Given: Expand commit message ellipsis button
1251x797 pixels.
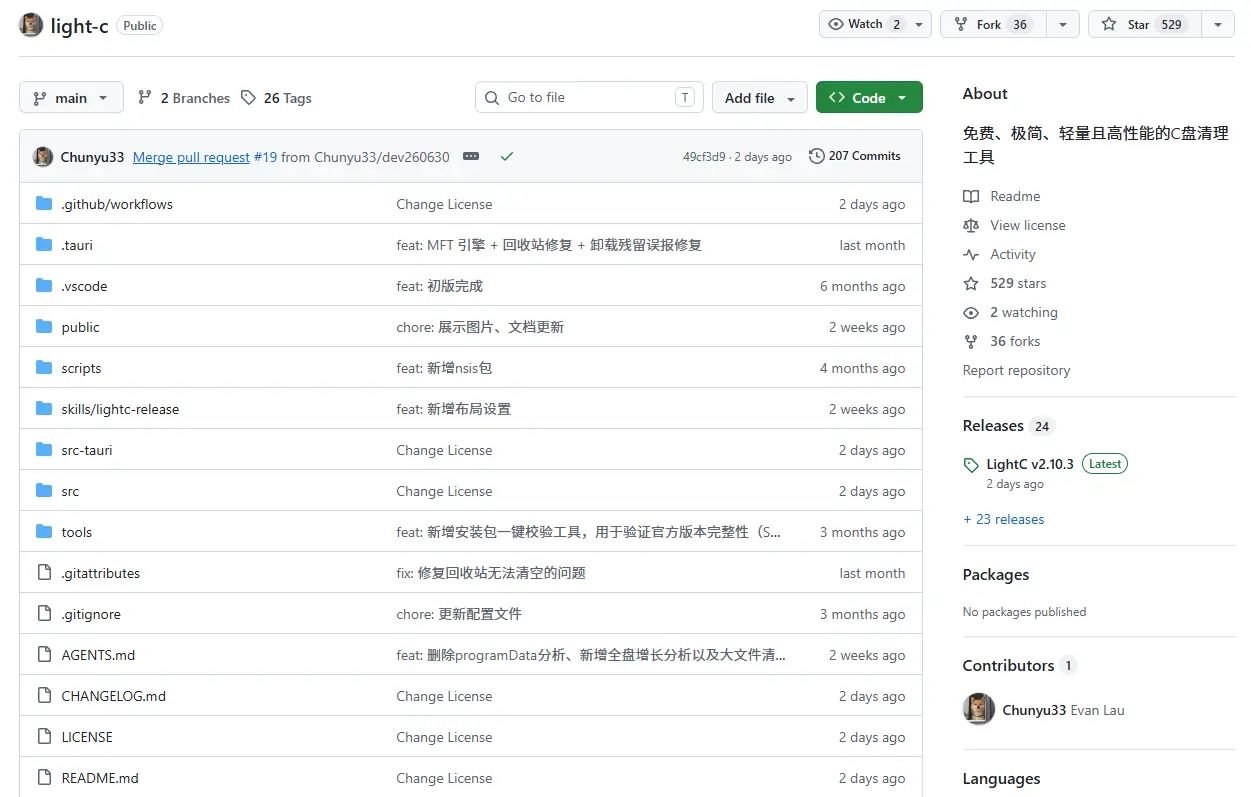Looking at the screenshot, I should pyautogui.click(x=471, y=156).
